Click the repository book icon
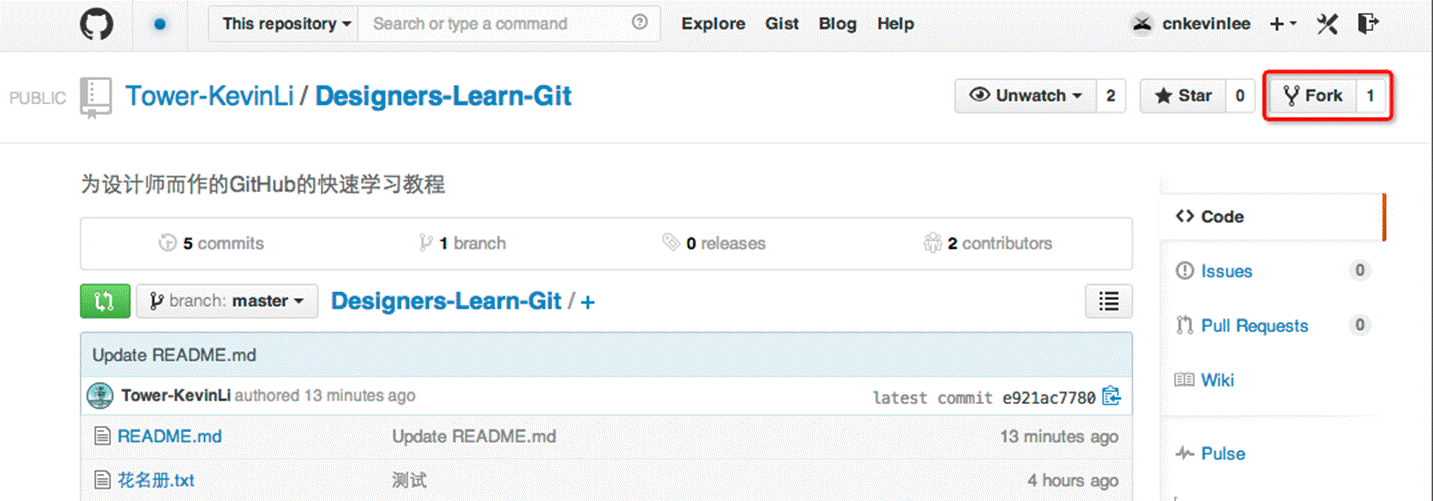 click(x=96, y=98)
